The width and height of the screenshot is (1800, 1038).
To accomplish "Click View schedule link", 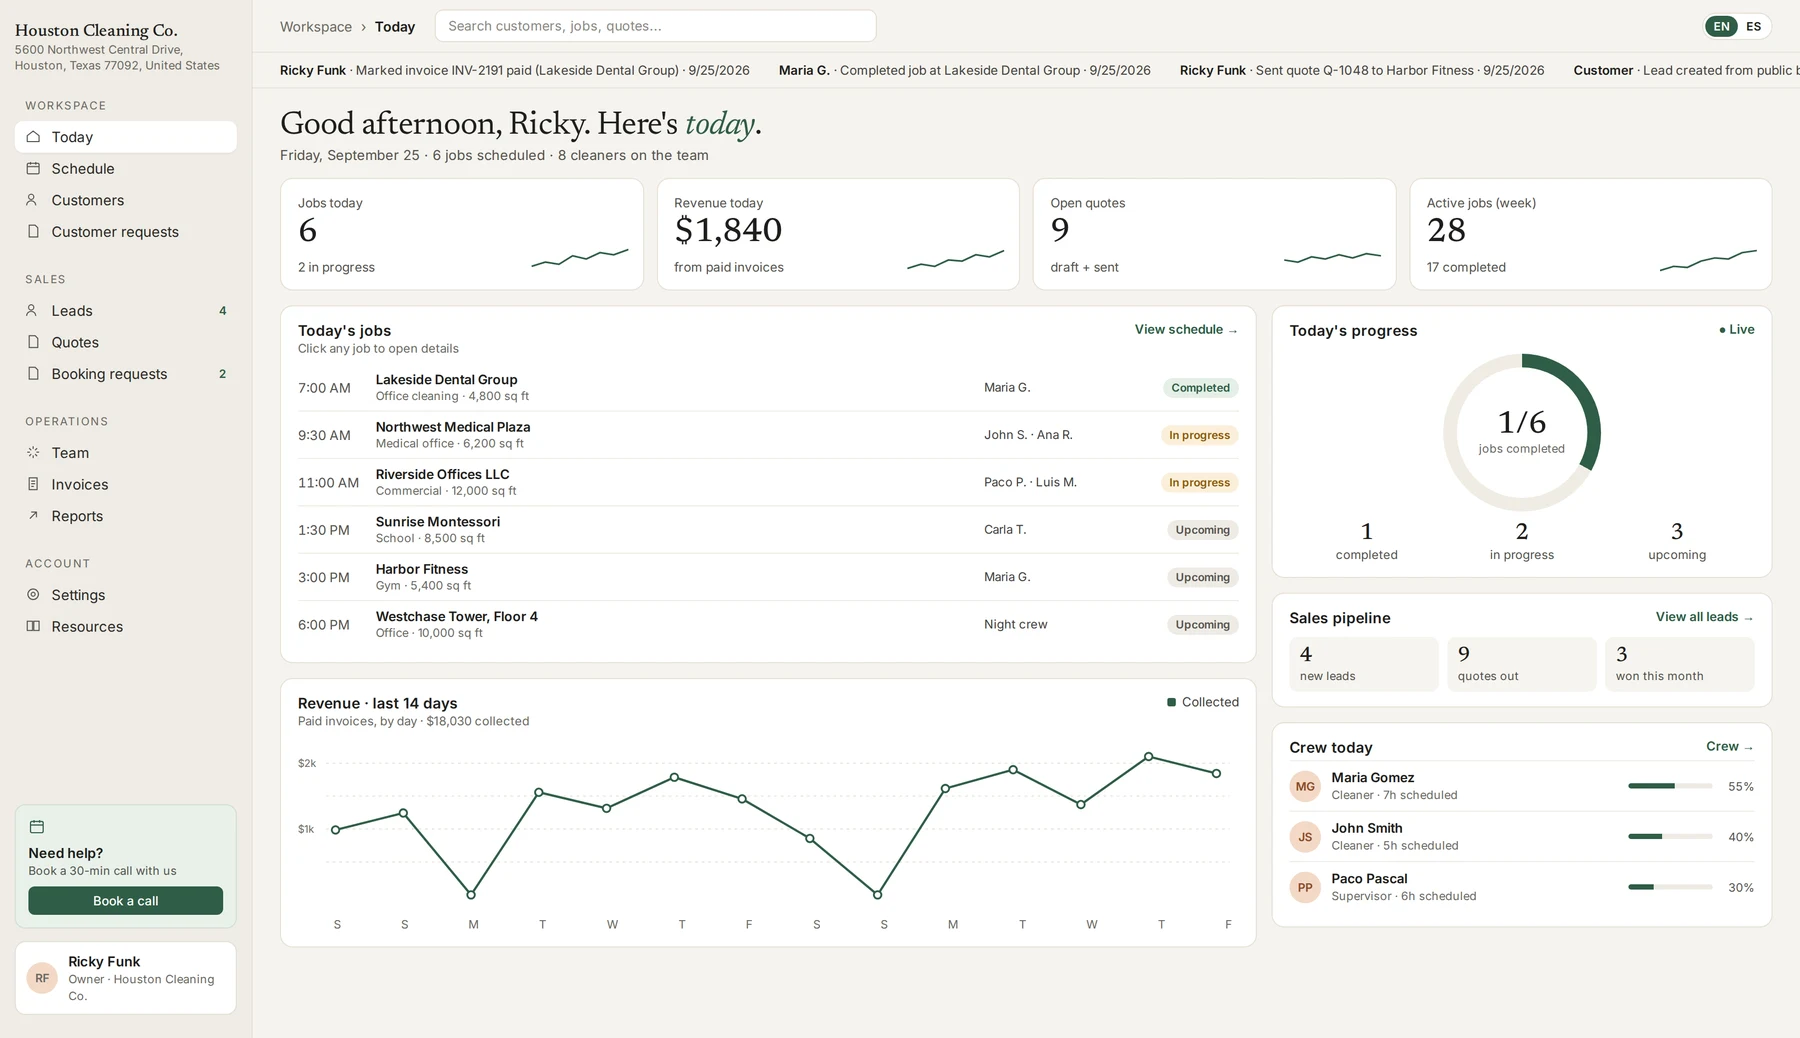I will coord(1186,330).
